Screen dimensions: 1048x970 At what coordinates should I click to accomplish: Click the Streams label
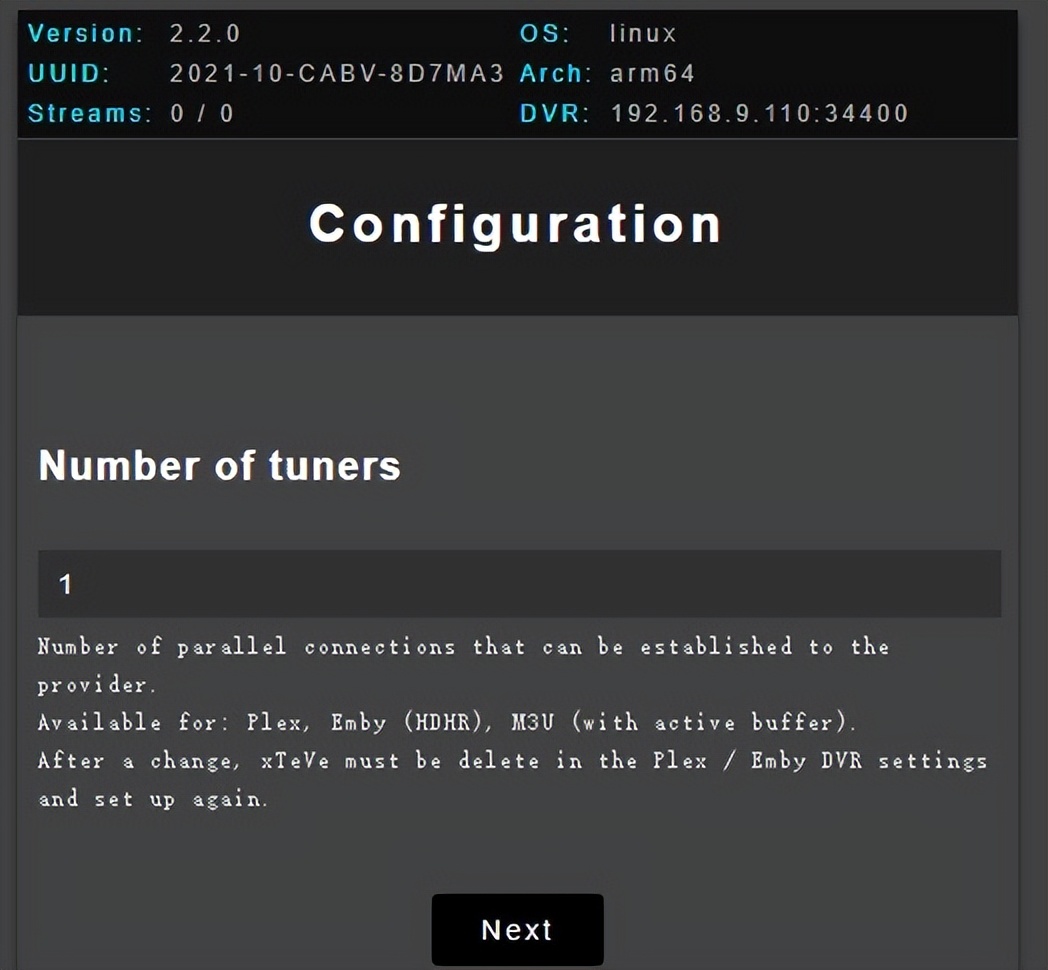click(x=90, y=114)
